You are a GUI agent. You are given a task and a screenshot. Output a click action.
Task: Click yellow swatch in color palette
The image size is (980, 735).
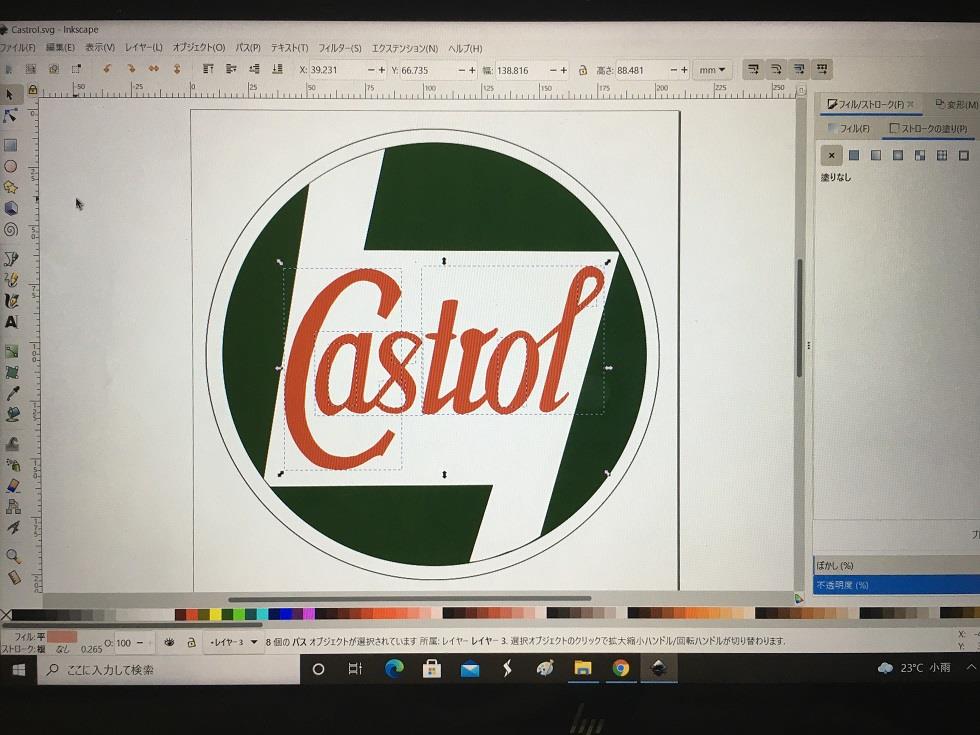[x=216, y=614]
